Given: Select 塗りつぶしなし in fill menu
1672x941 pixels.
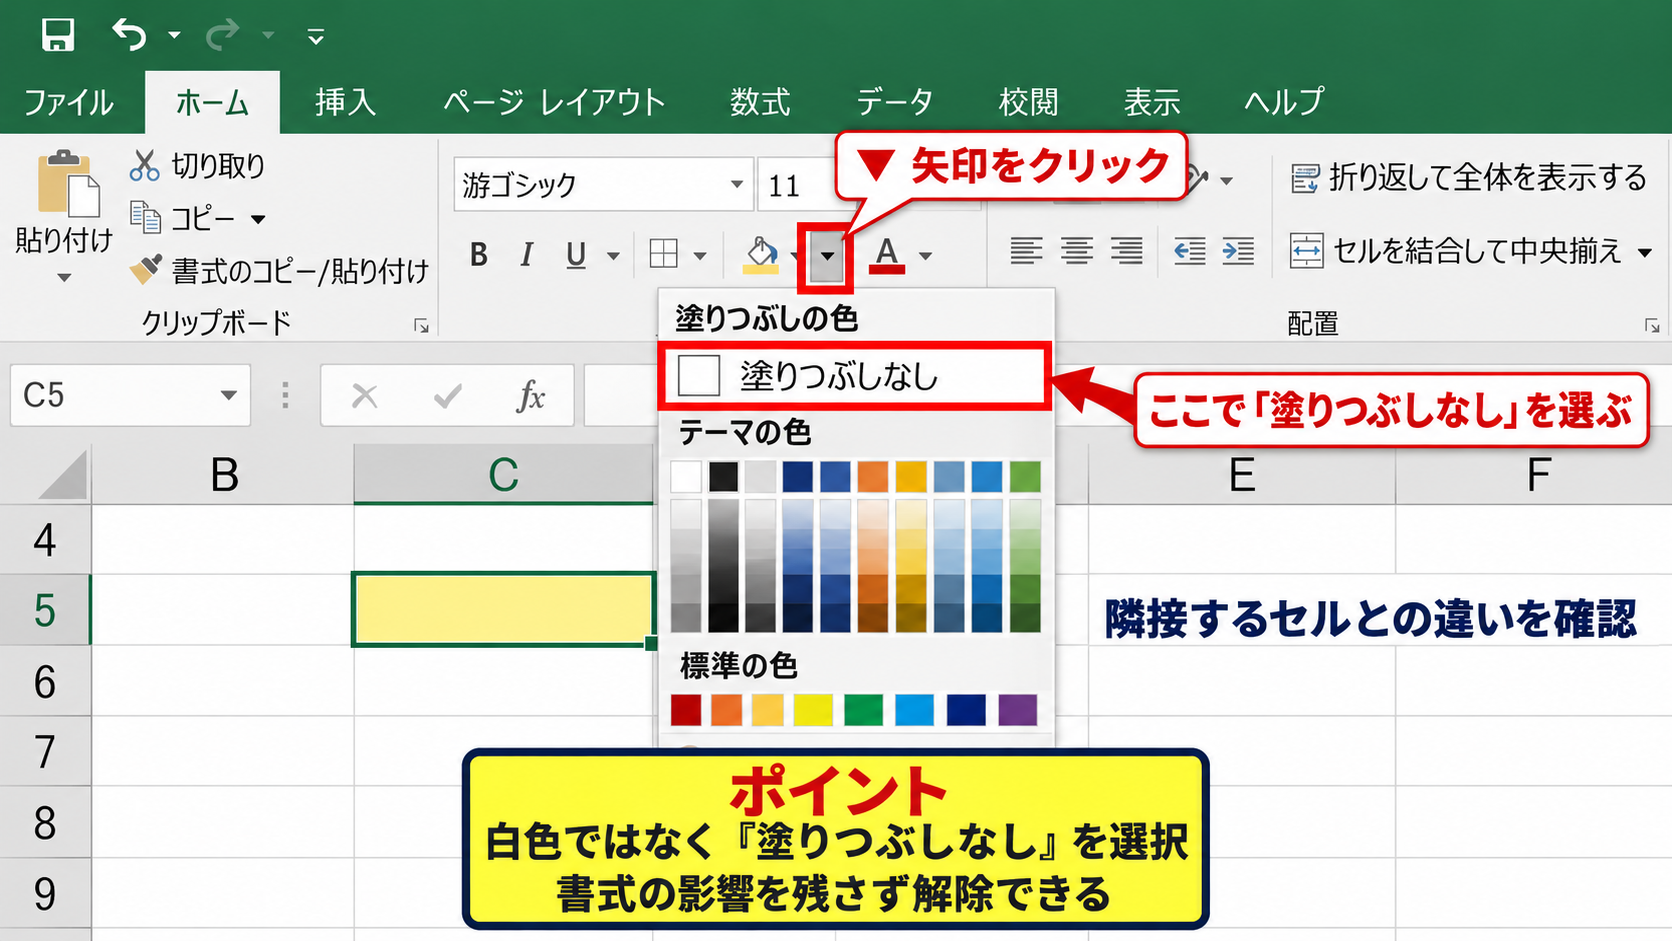Looking at the screenshot, I should (x=855, y=376).
